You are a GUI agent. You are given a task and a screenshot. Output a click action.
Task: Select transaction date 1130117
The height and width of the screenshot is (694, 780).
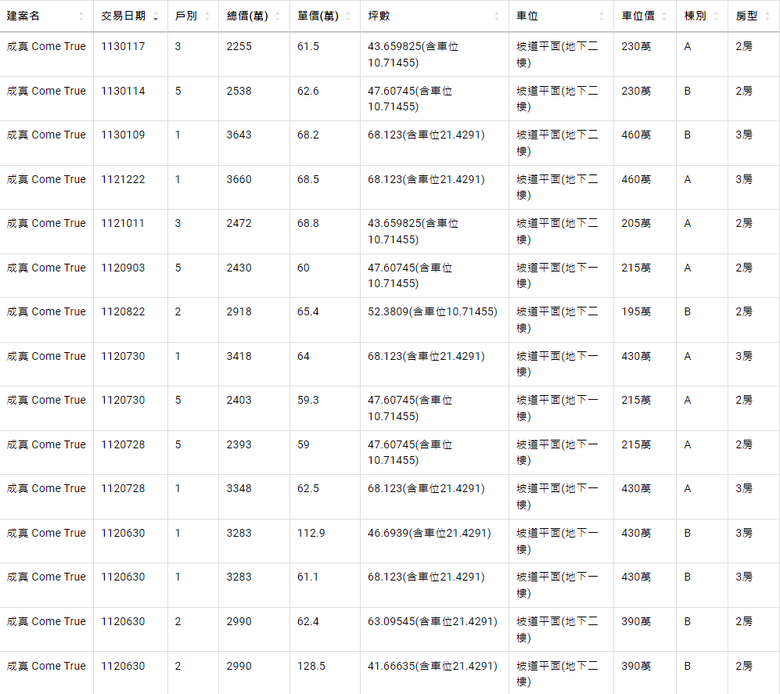(123, 47)
